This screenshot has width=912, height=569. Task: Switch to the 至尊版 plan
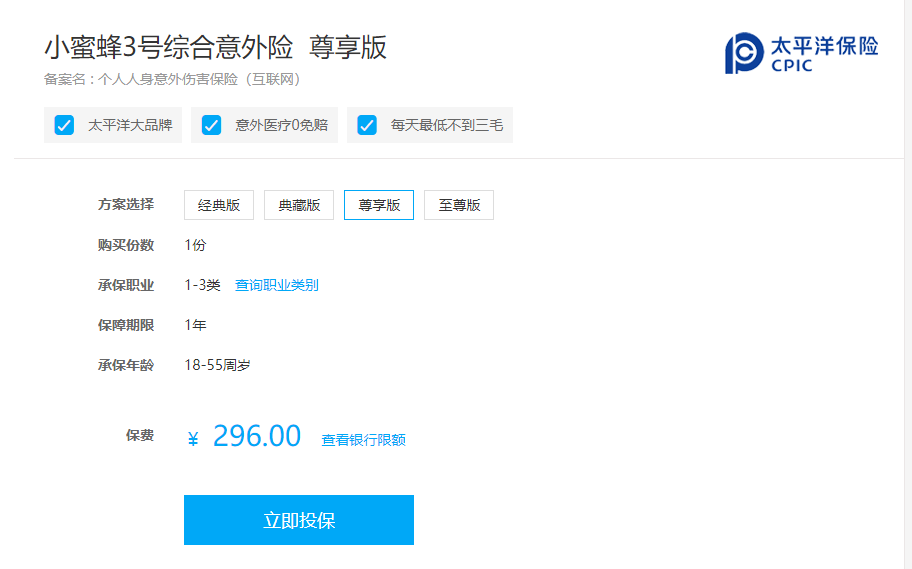459,205
